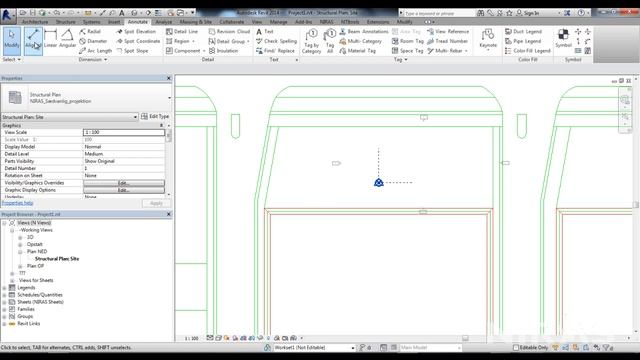Image resolution: width=640 pixels, height=360 pixels.
Task: Select the Text annotation tool
Action: 264,31
